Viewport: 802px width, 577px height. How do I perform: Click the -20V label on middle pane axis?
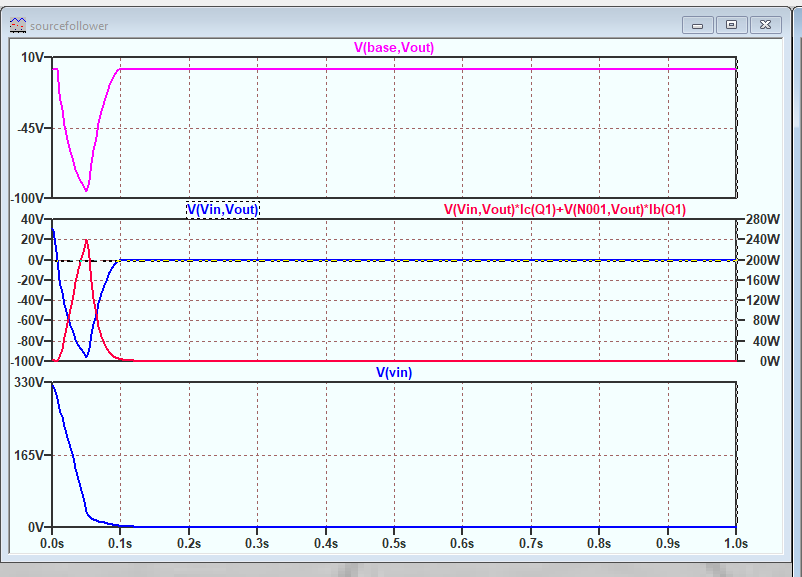[30, 280]
